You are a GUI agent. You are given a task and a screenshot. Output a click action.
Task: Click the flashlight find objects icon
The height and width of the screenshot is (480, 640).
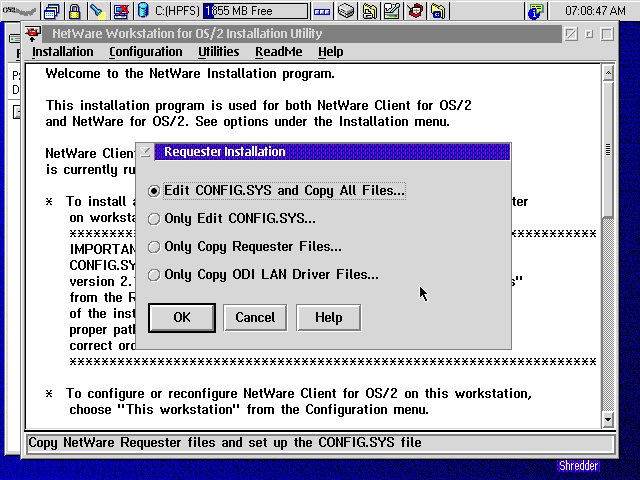(97, 11)
